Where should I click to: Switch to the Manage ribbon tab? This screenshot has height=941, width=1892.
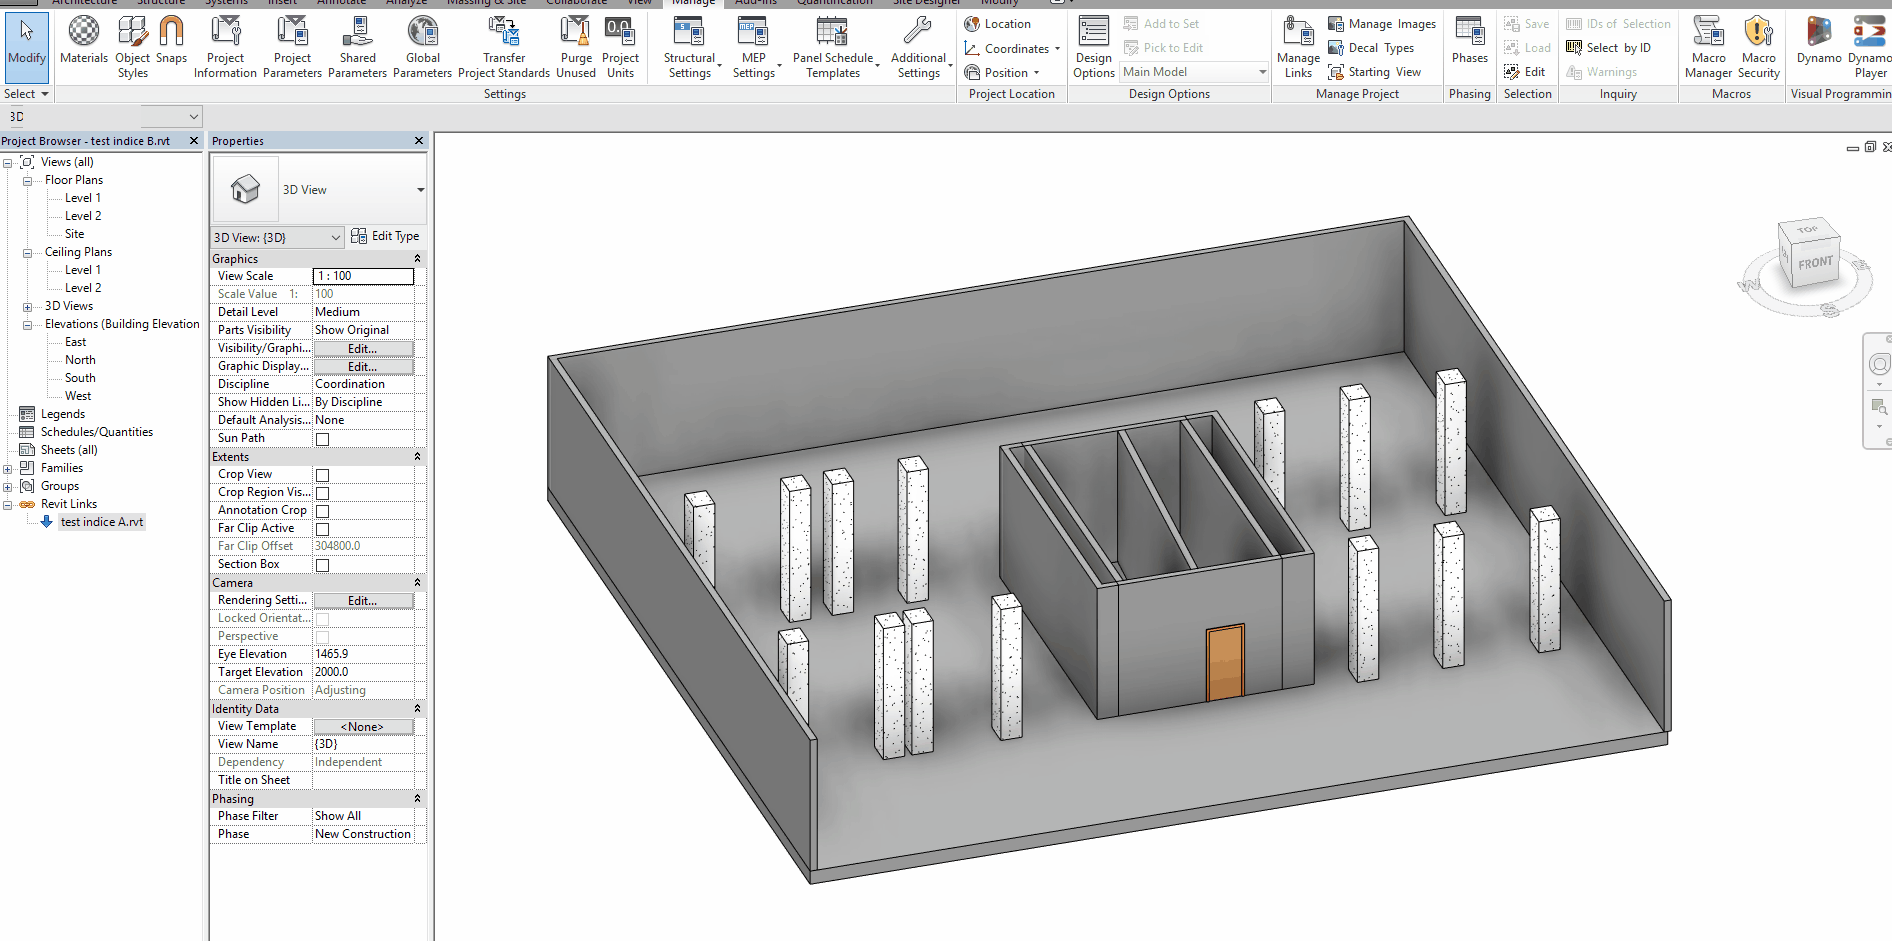pyautogui.click(x=693, y=3)
